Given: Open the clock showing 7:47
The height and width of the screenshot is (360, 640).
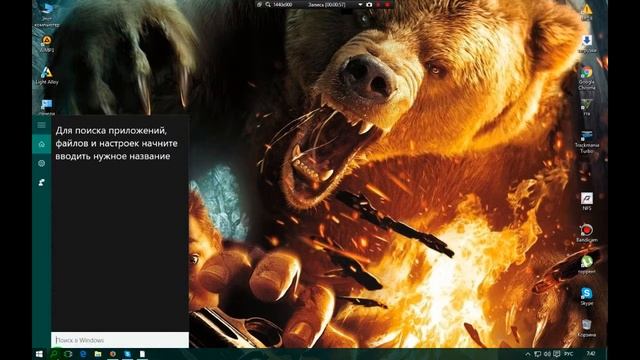Looking at the screenshot, I should 590,354.
